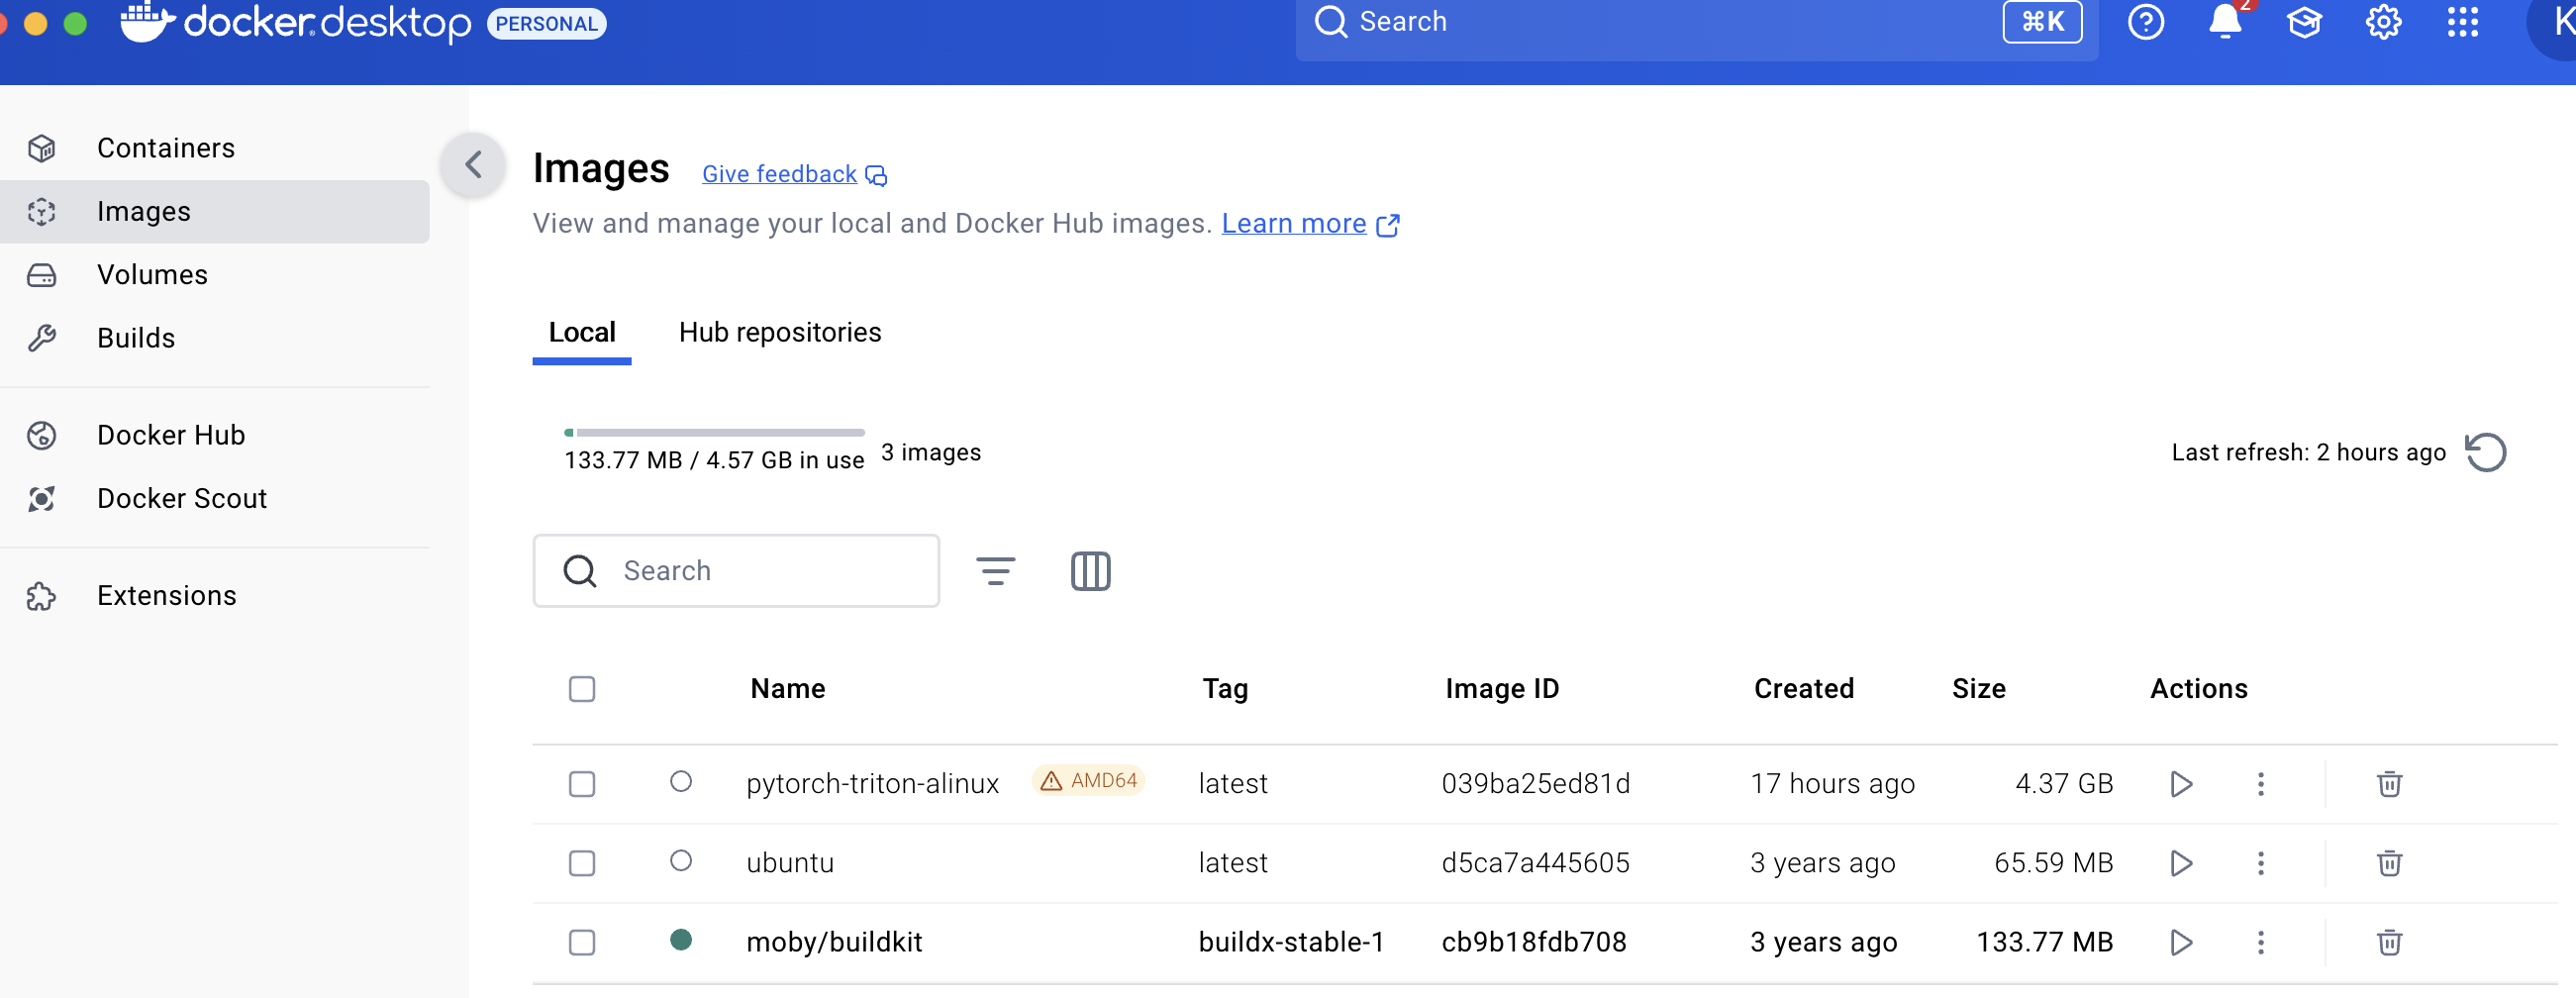Delete the moby/buildkit image

[x=2389, y=942]
